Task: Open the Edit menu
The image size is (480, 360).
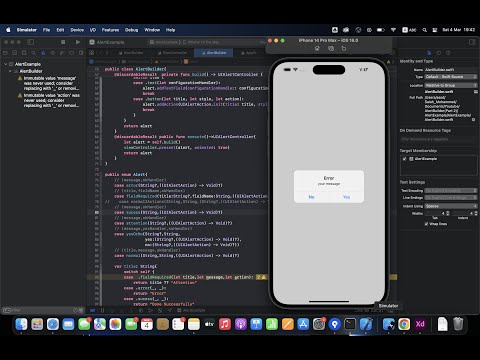Action: [x=60, y=30]
